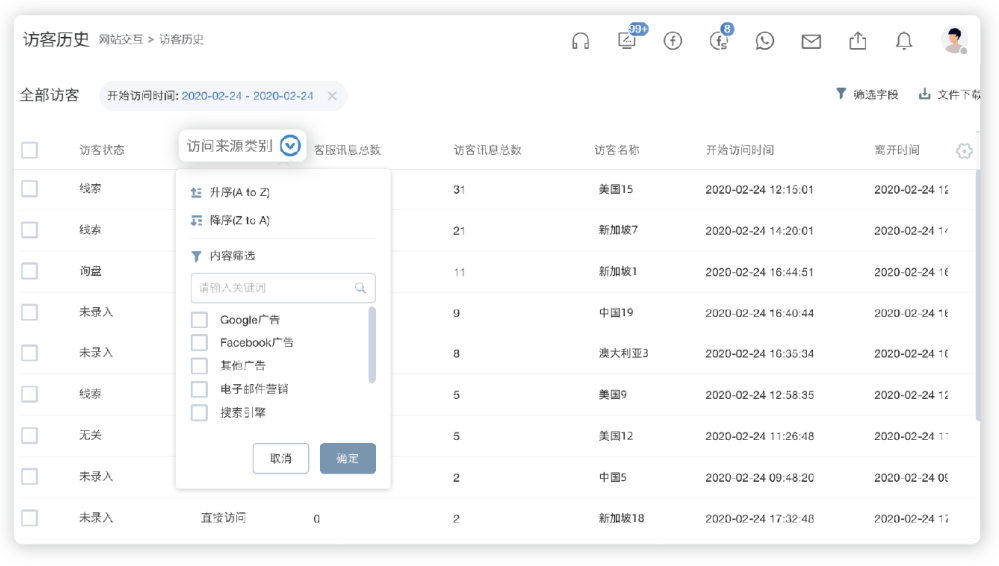Select the row checkbox for 新加坡7
The image size is (999, 566).
click(x=29, y=229)
